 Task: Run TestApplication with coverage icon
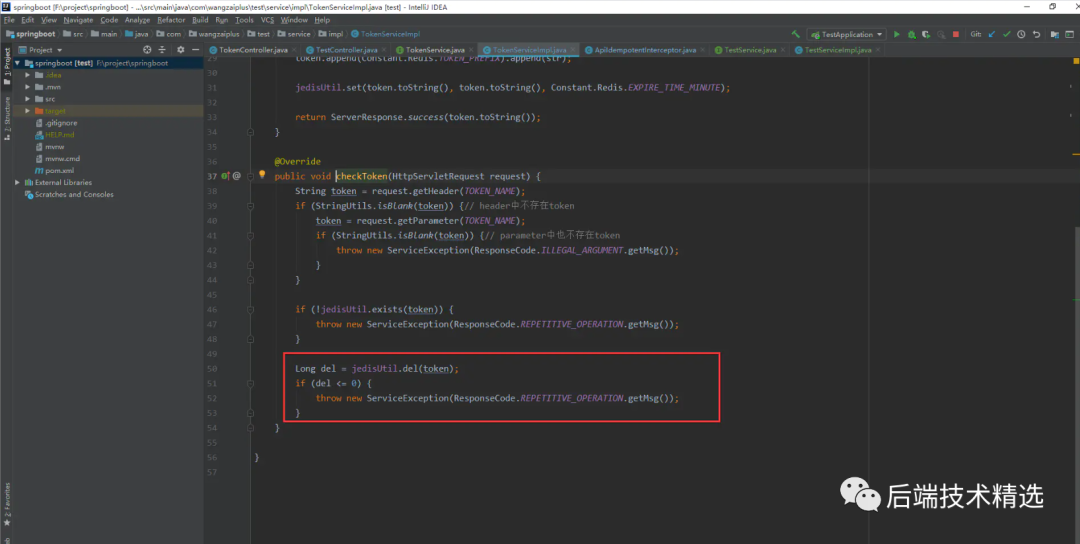926,34
